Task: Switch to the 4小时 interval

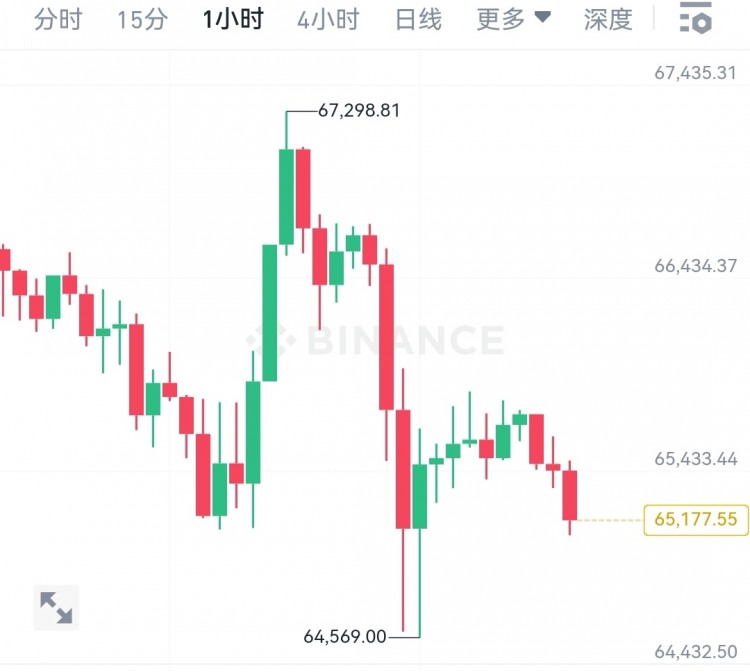Action: (327, 19)
